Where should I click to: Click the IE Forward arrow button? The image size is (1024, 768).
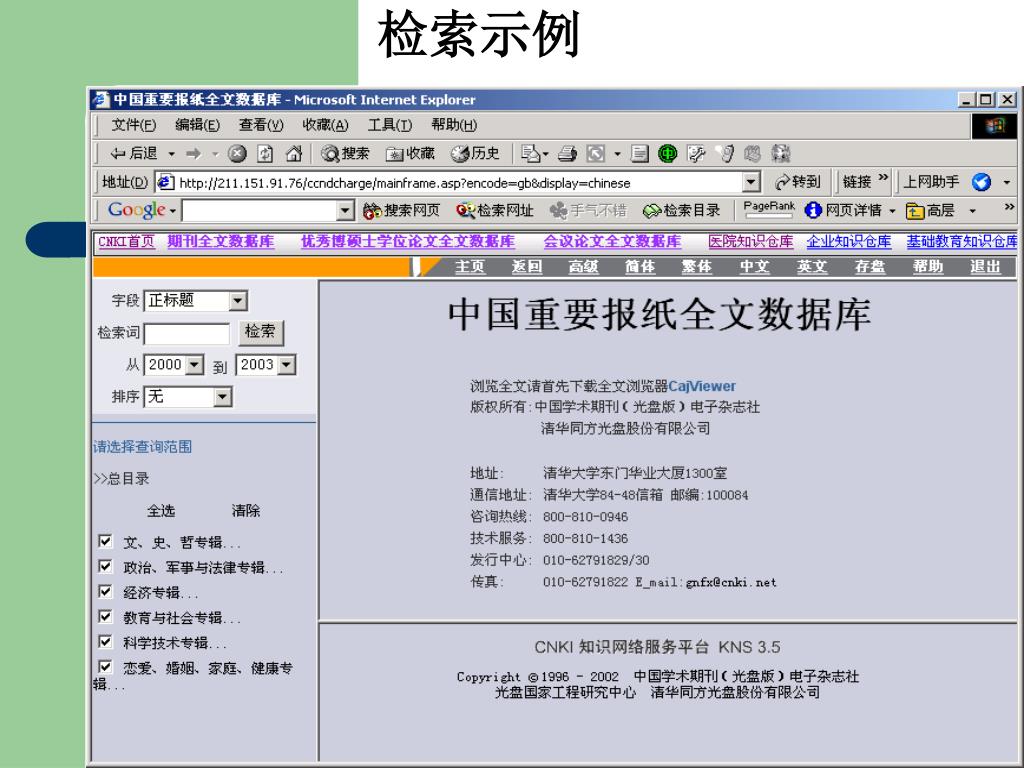click(193, 153)
